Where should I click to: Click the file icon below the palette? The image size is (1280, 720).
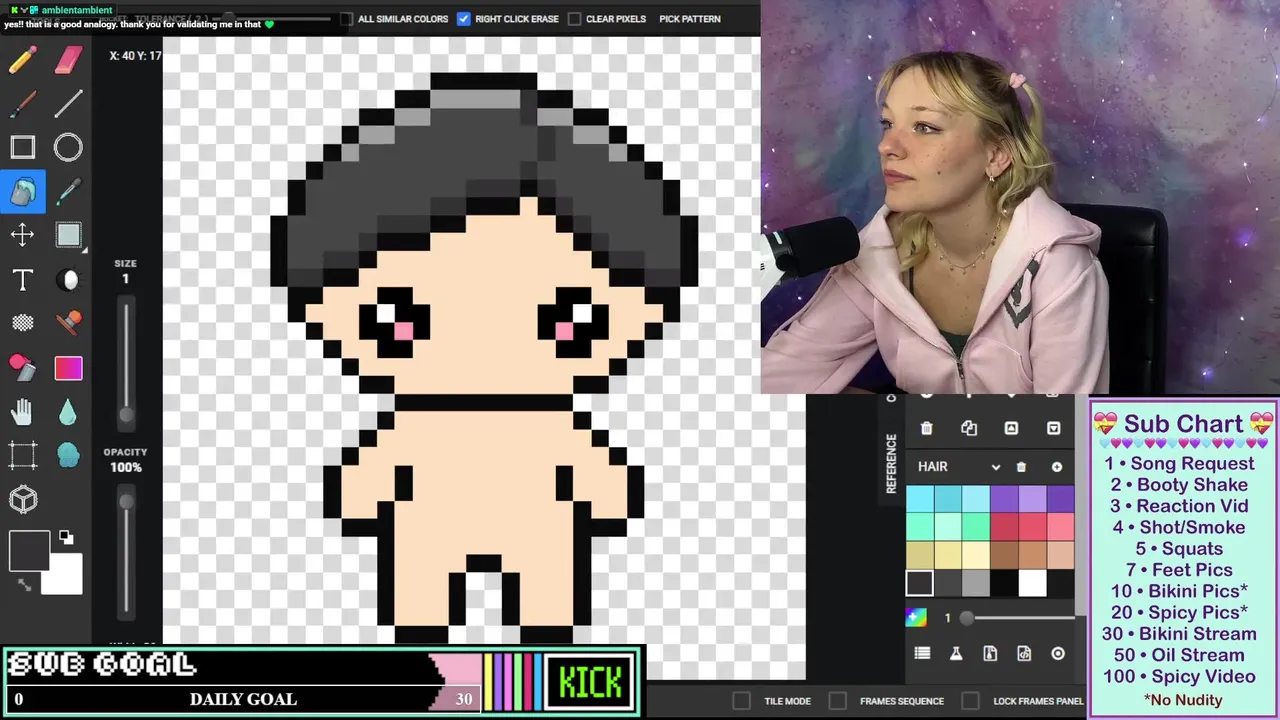click(990, 654)
